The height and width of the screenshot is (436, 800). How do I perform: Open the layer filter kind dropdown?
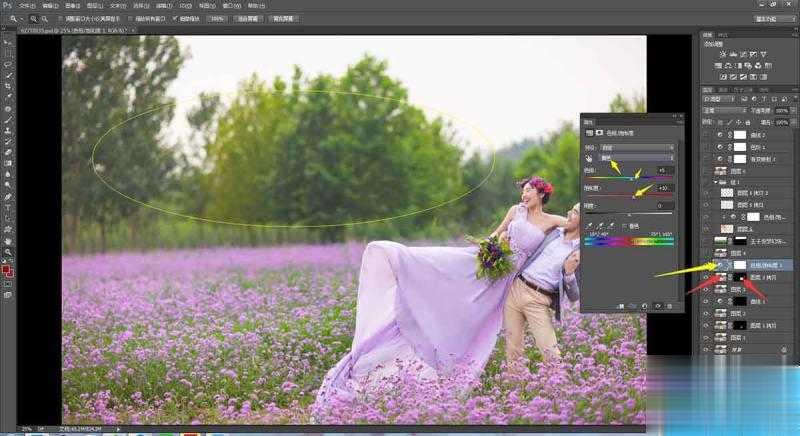point(719,99)
